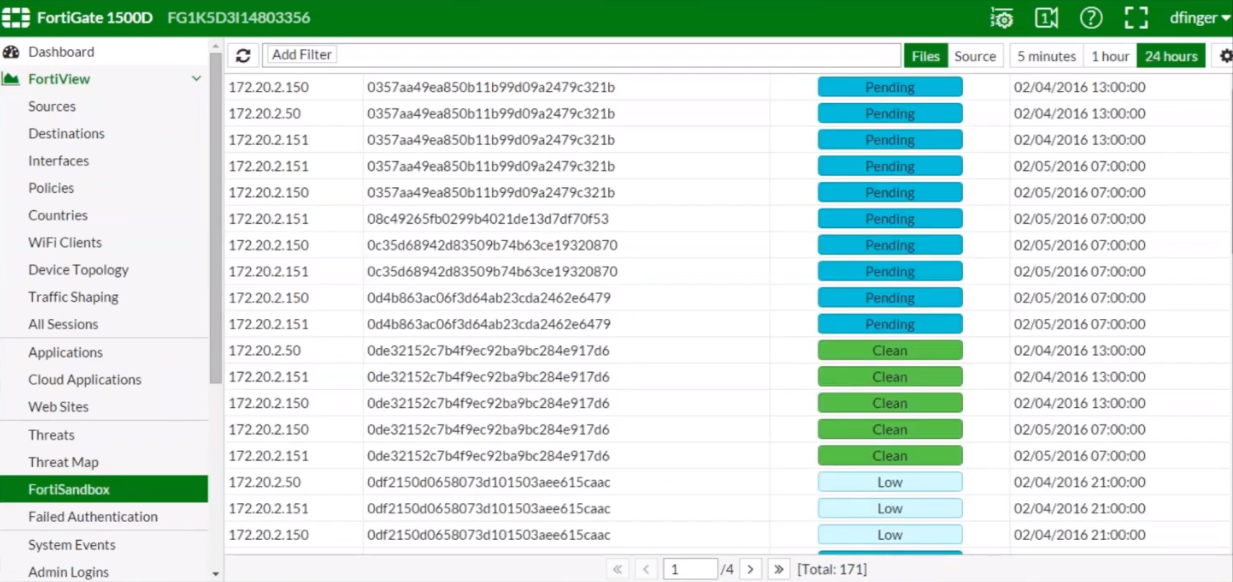Open the CLI console icon in top bar
The width and height of the screenshot is (1233, 582).
pos(1046,18)
